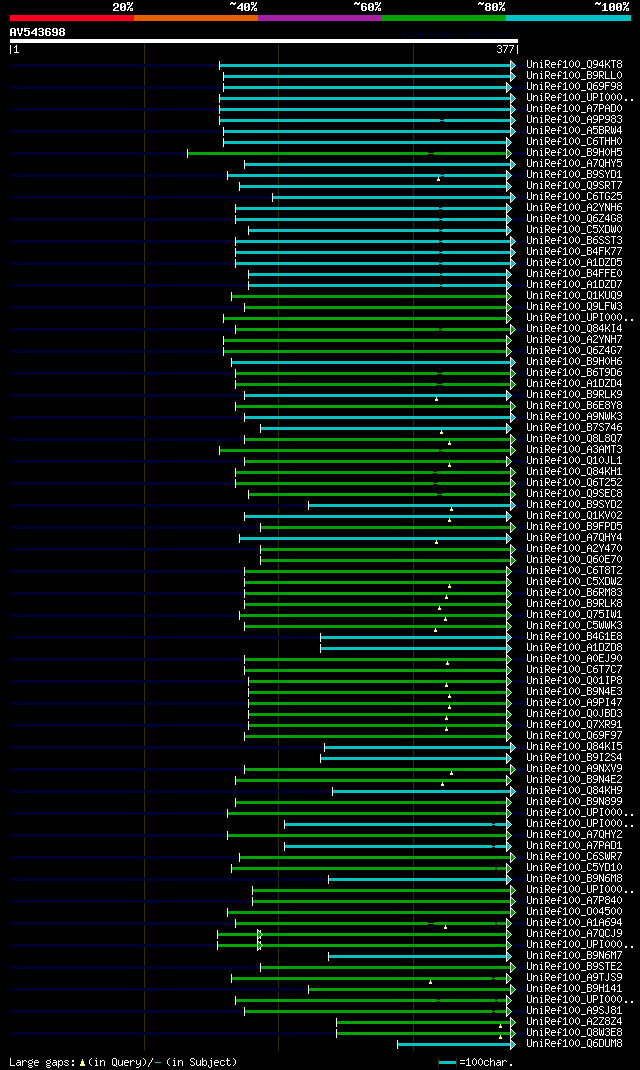This screenshot has width=640, height=1070.
Task: Click the red 20% identity legend segment
Action: [72, 18]
